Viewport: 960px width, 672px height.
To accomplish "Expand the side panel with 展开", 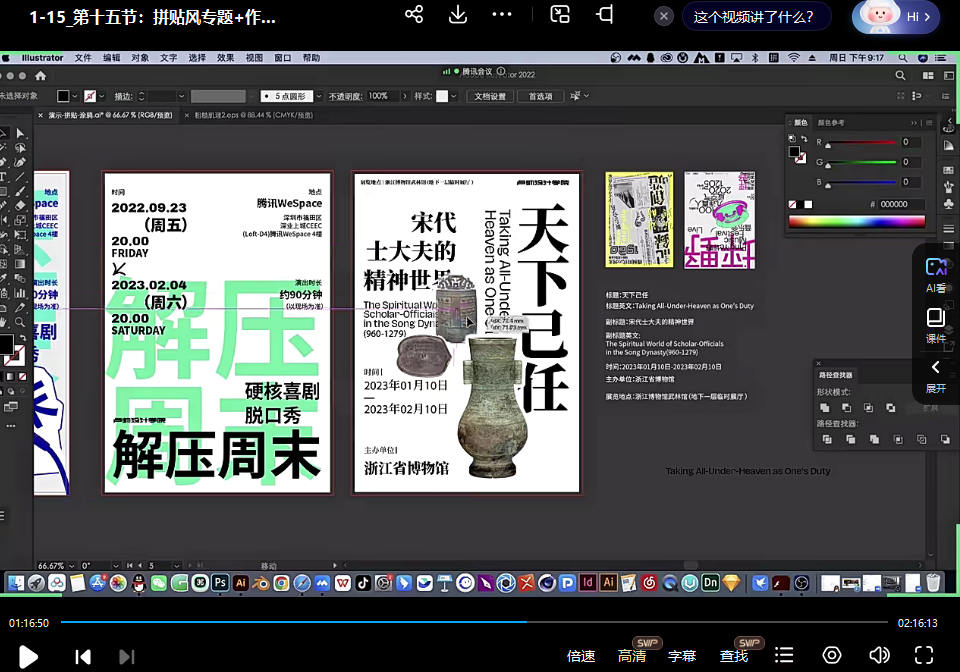I will coord(936,376).
